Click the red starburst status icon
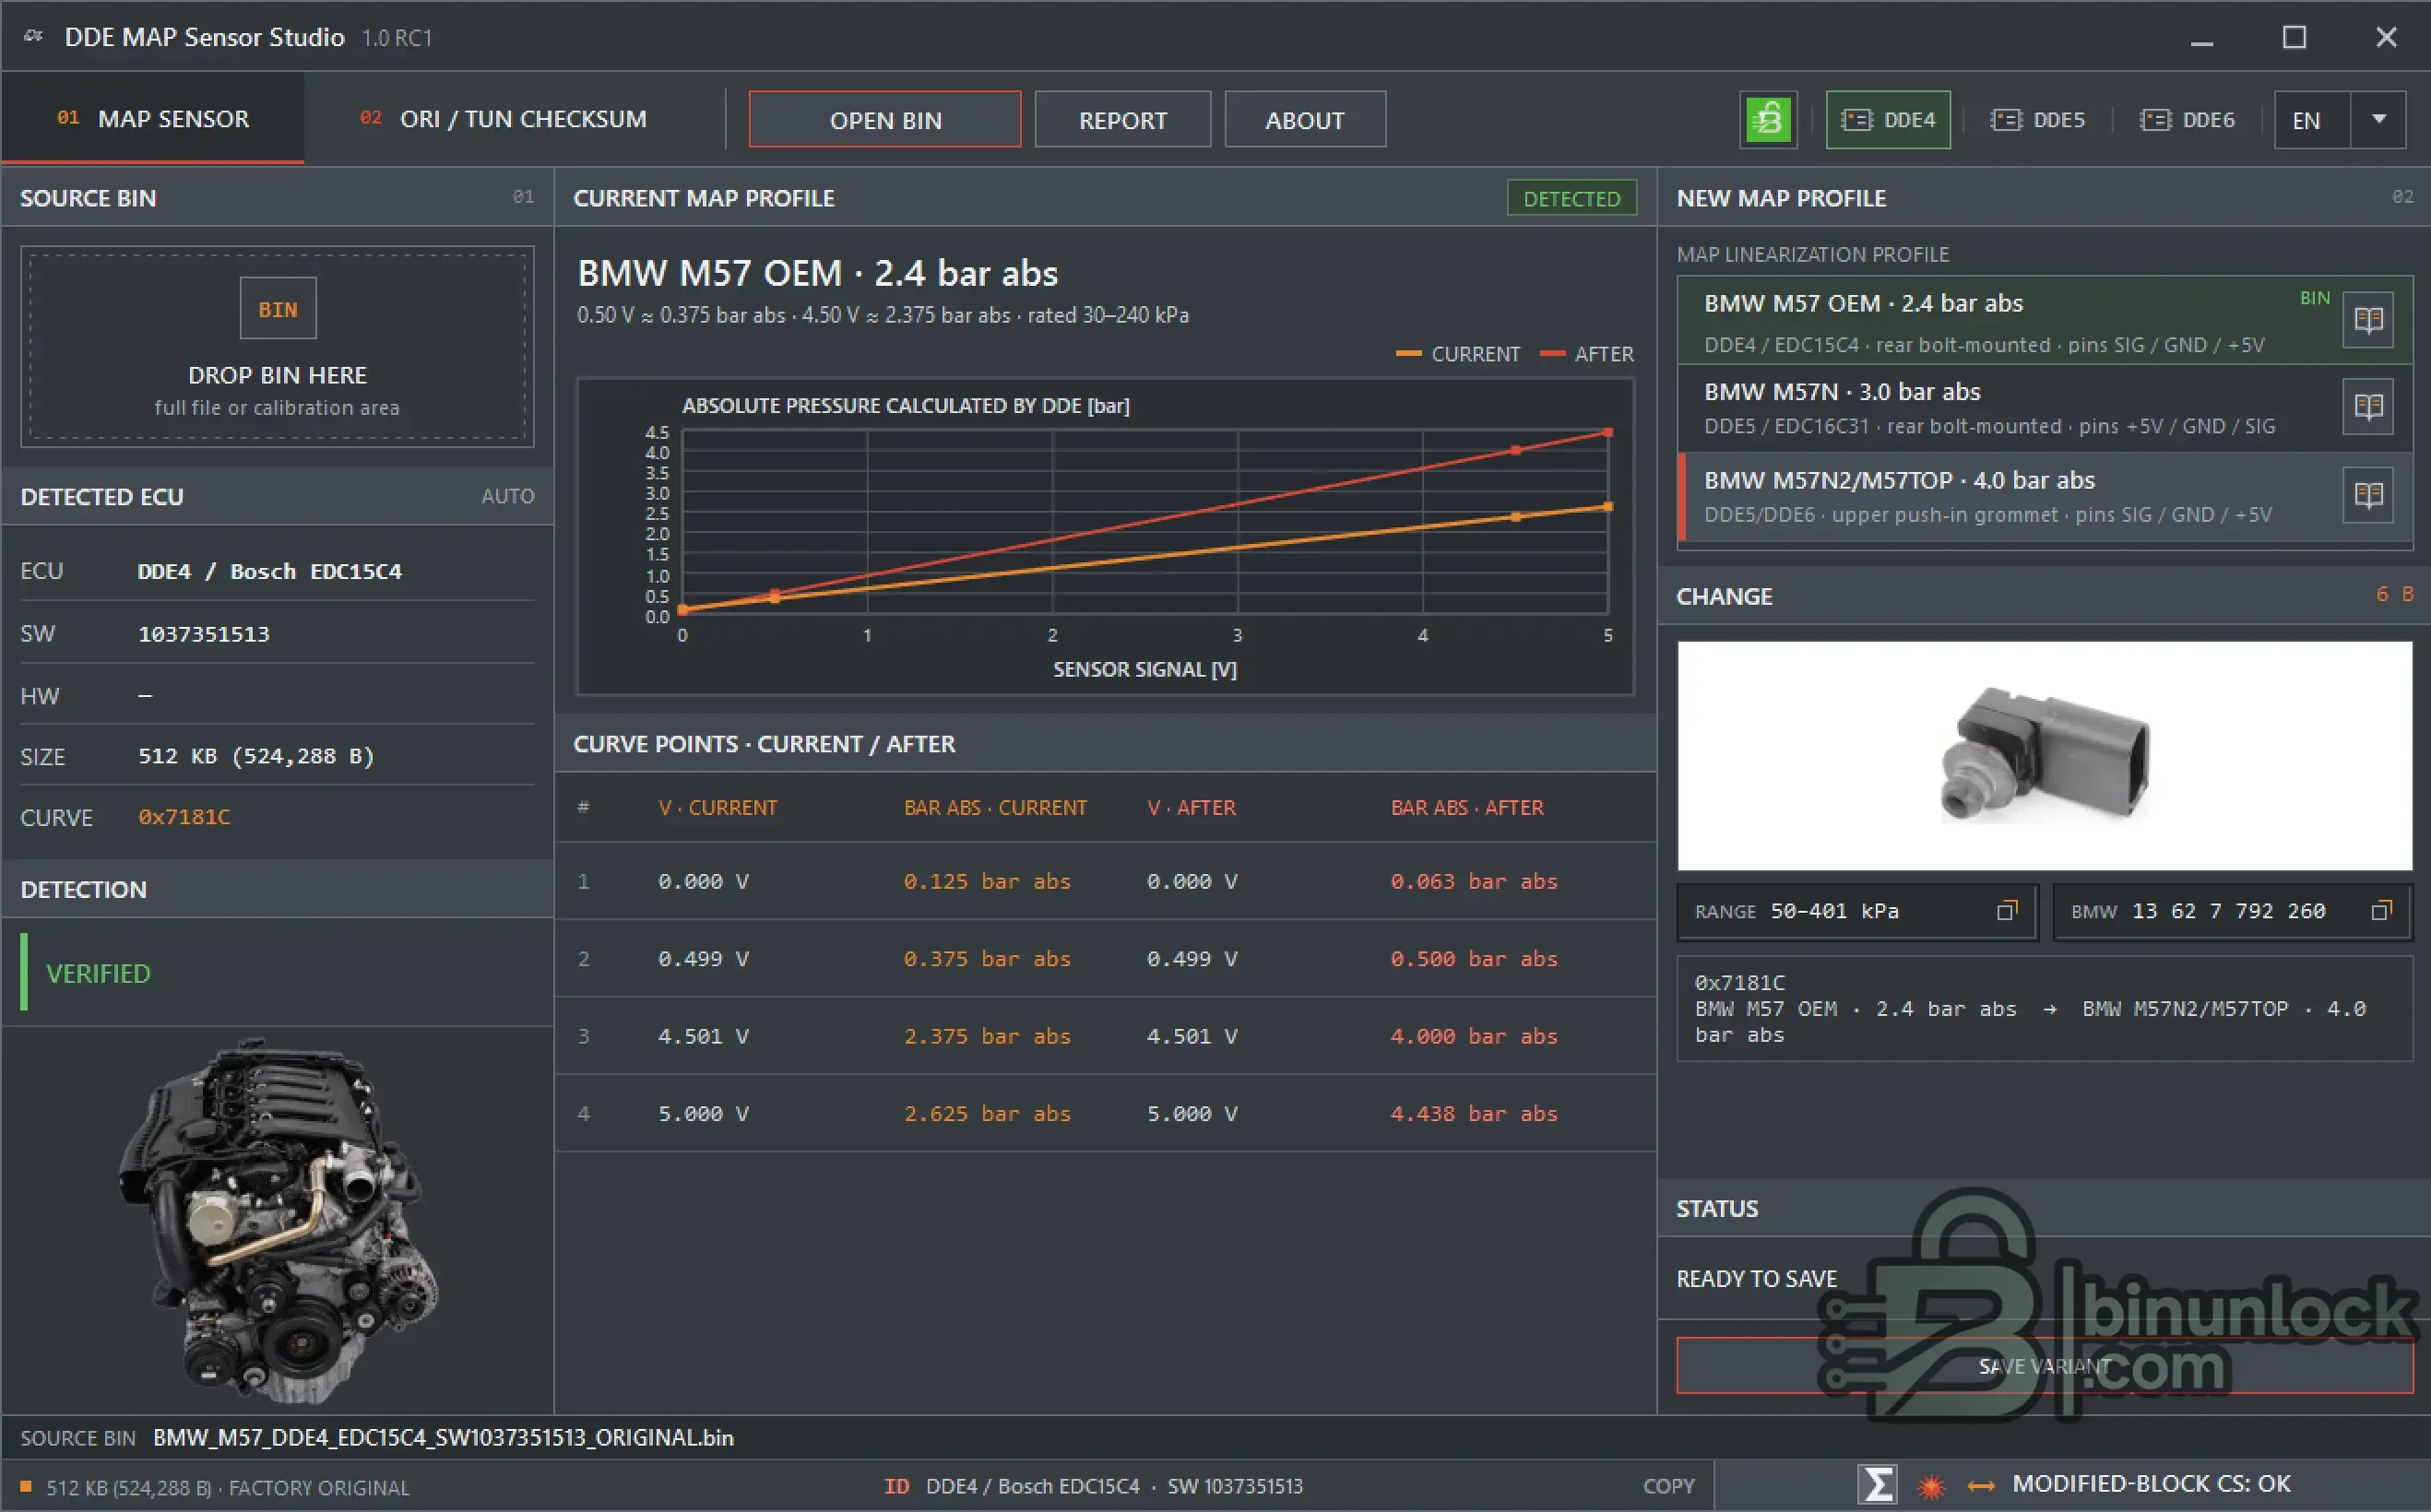The width and height of the screenshot is (2431, 1512). coord(1931,1486)
